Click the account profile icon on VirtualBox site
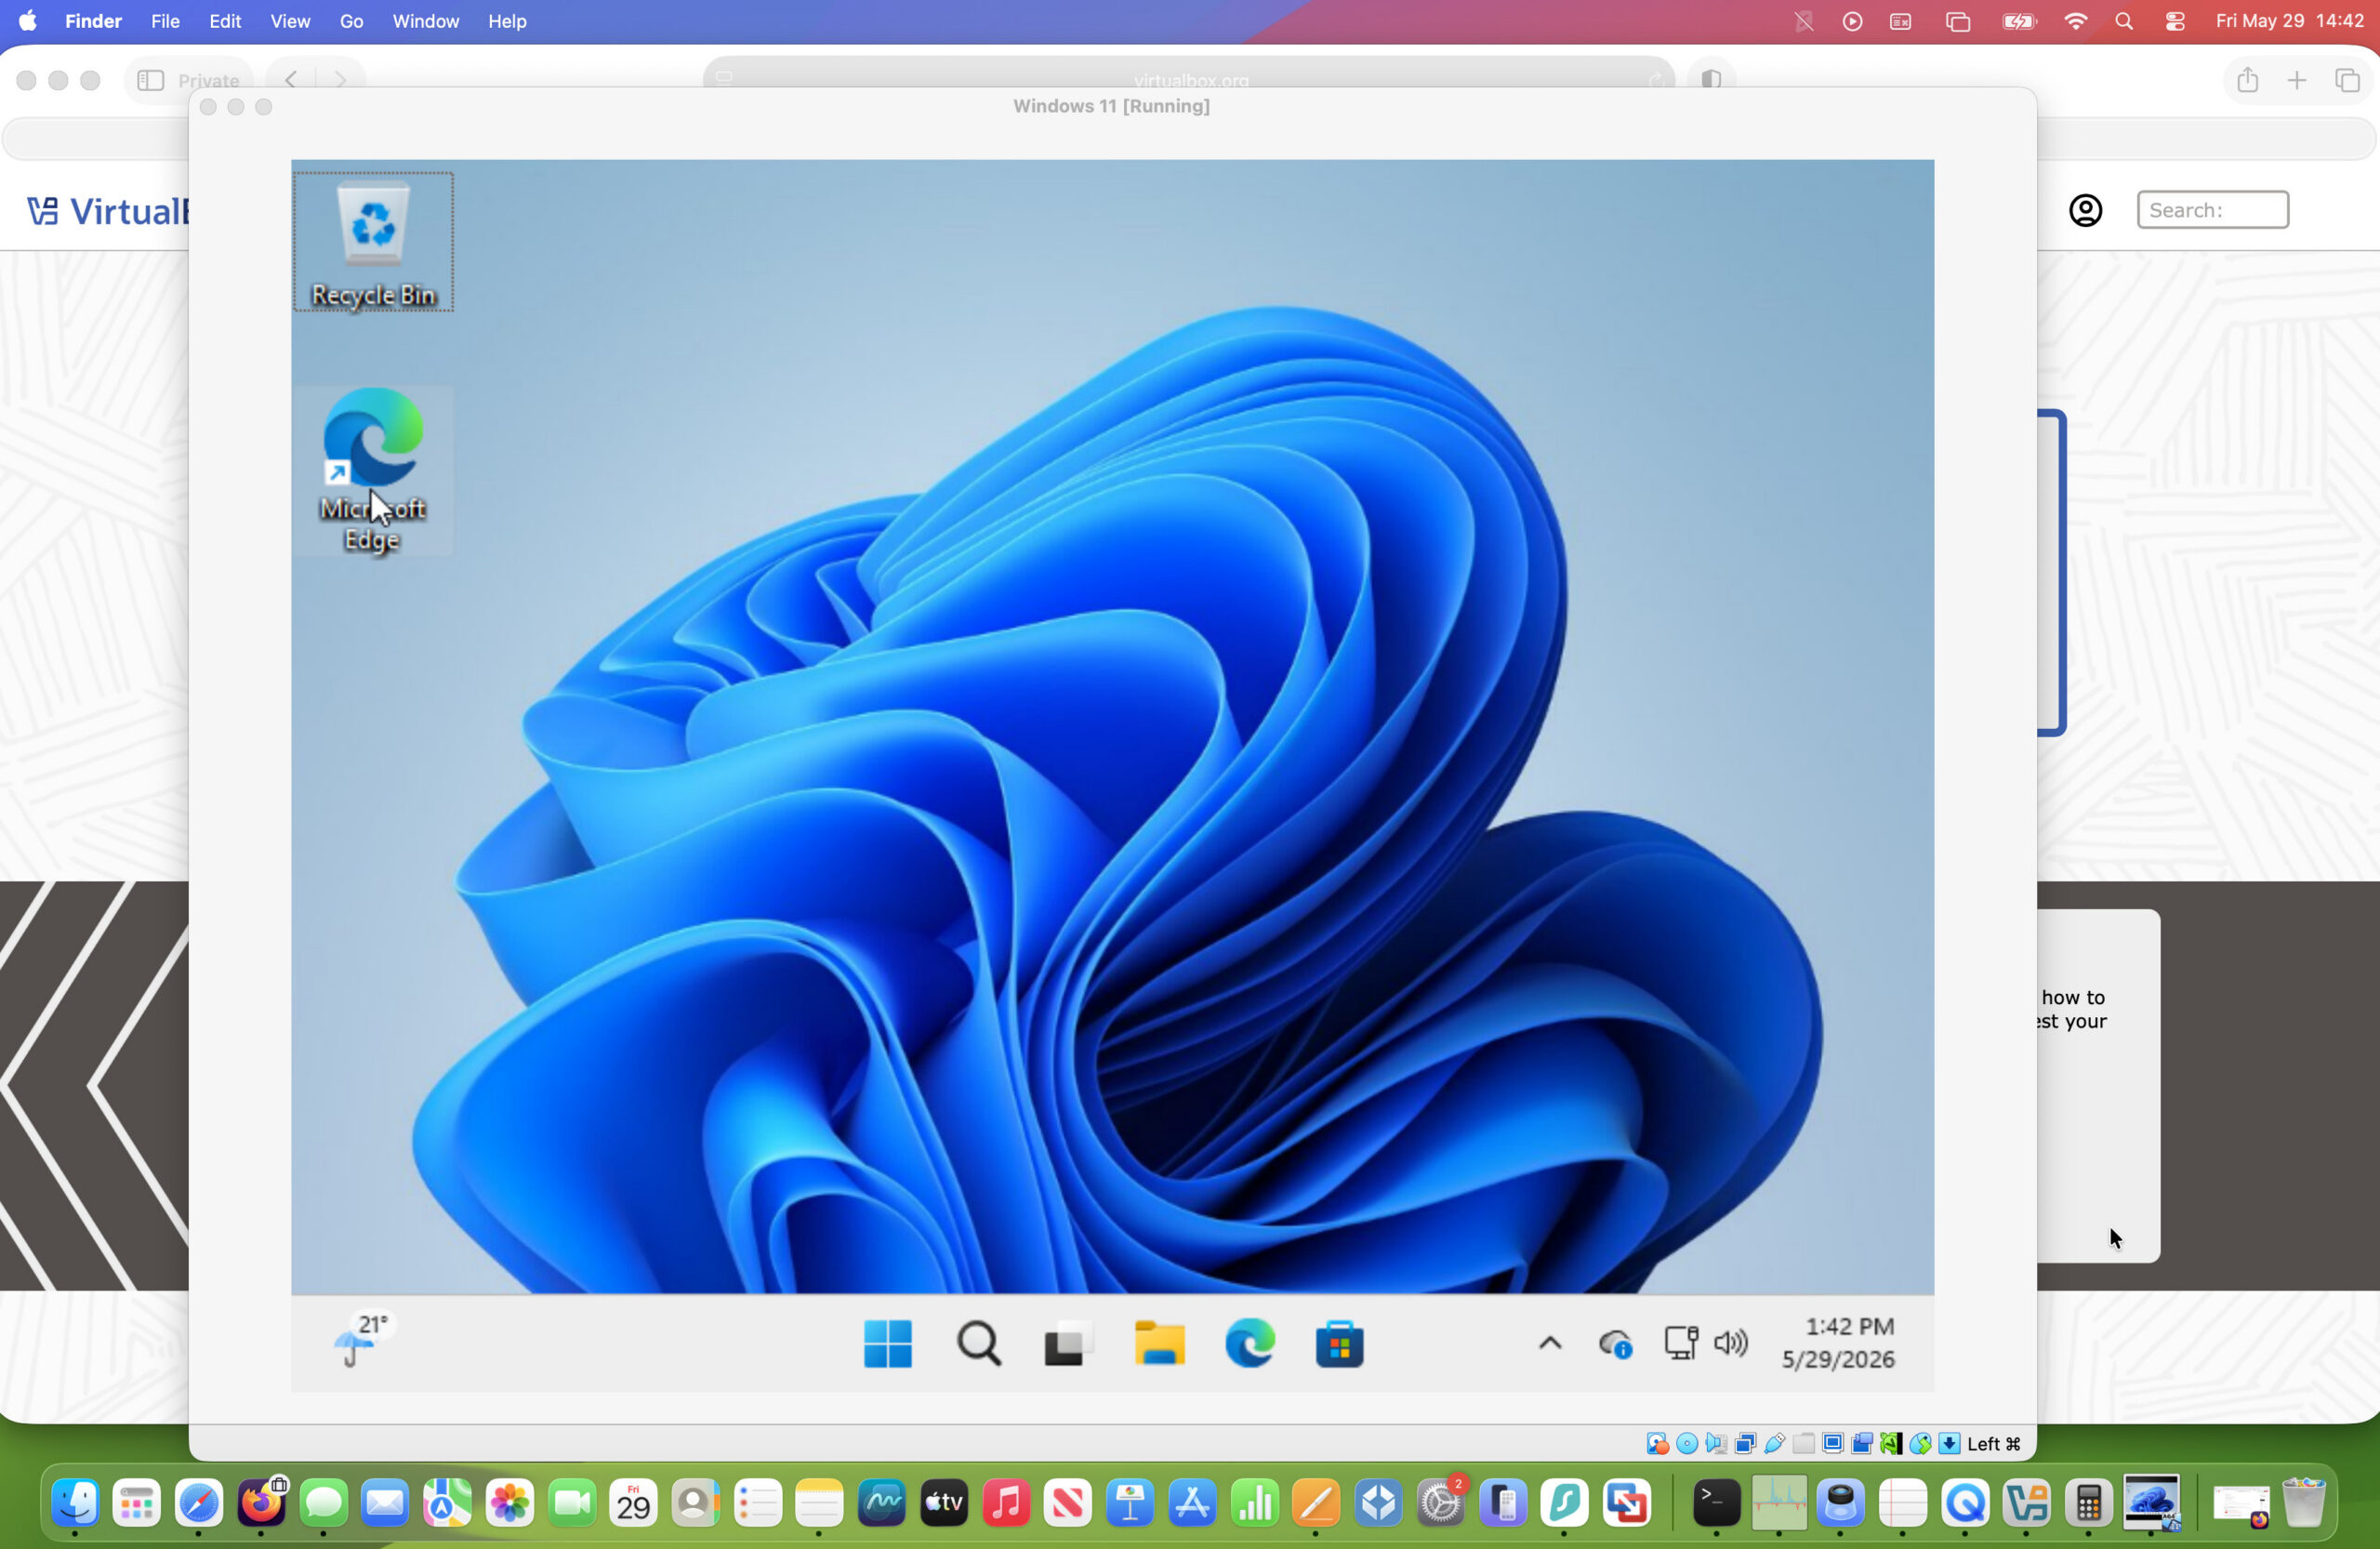 2085,210
